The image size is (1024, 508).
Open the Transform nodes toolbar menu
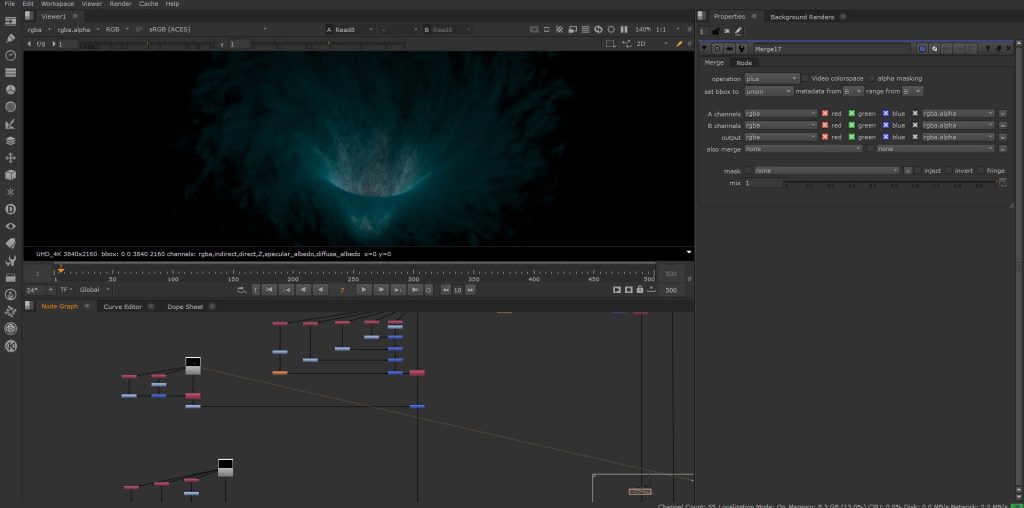coord(10,158)
